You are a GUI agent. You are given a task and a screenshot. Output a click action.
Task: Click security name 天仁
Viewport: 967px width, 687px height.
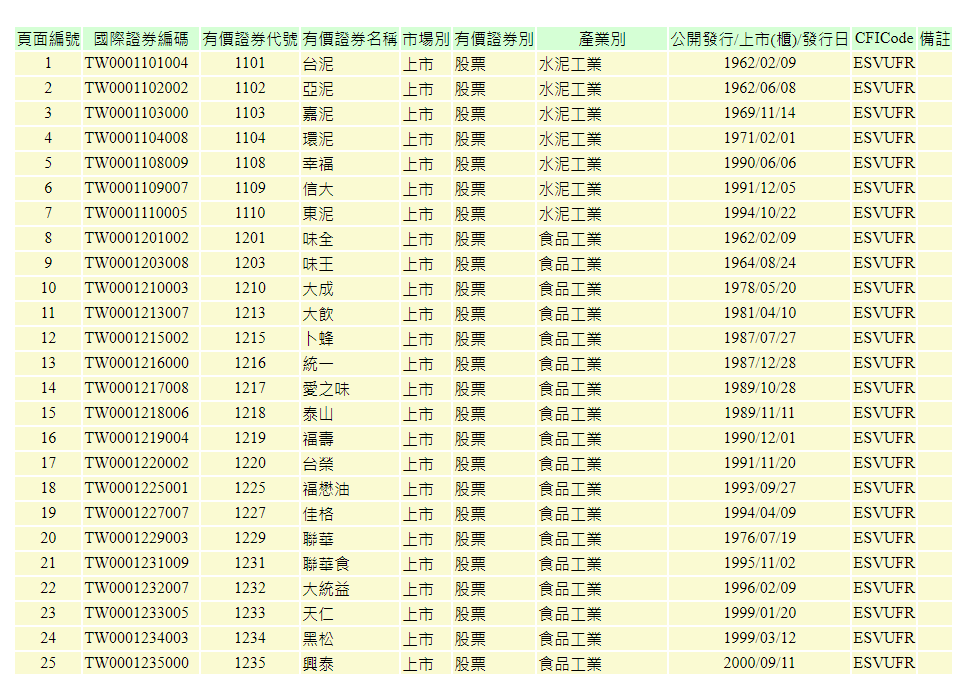click(x=318, y=614)
